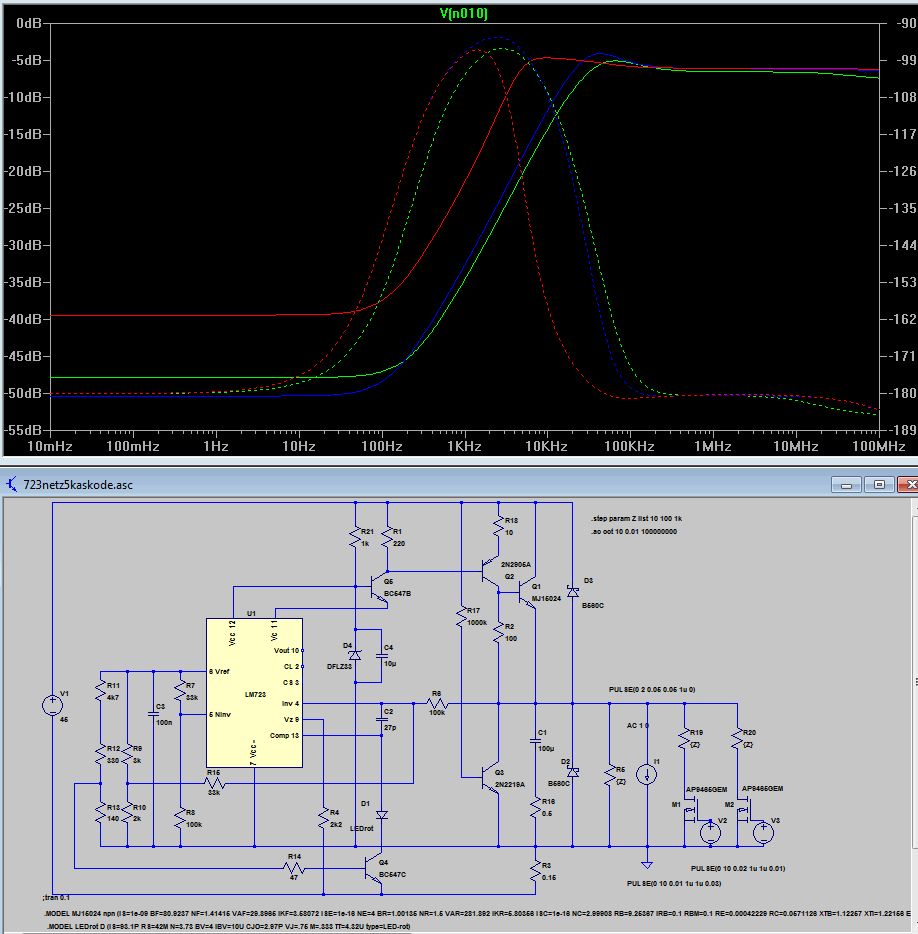Select resistor R18 symbol

499,527
